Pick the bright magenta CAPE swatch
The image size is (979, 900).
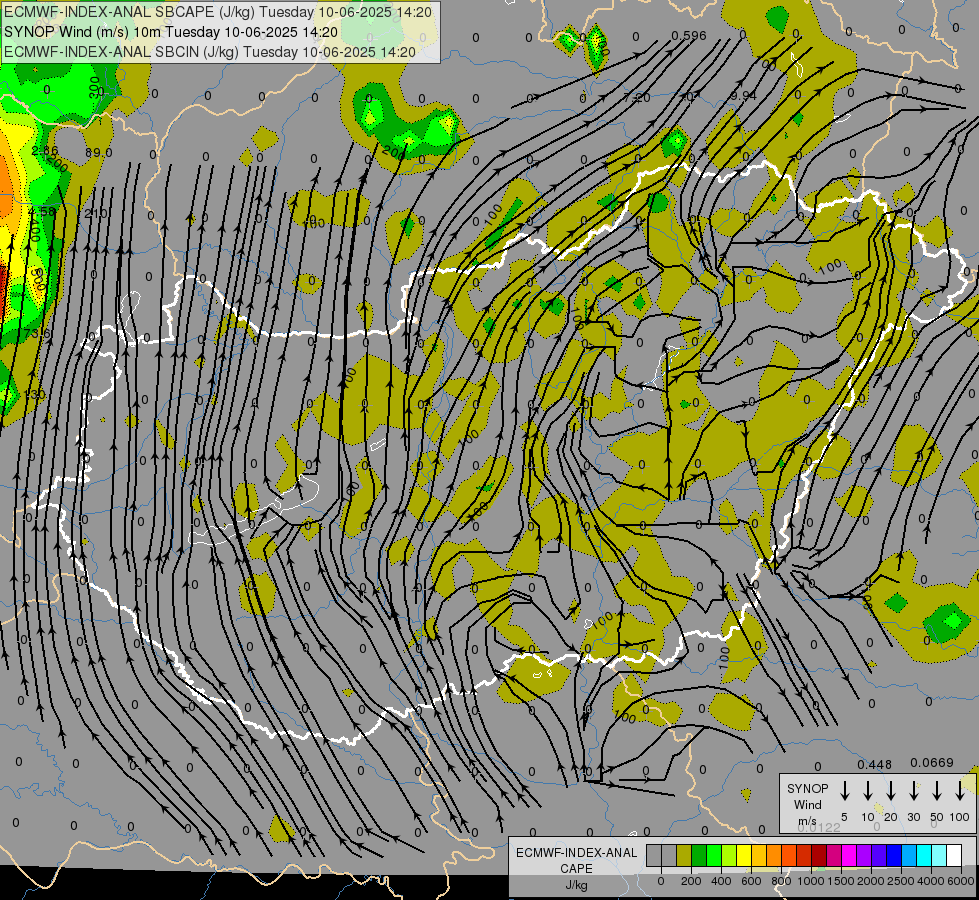849,855
